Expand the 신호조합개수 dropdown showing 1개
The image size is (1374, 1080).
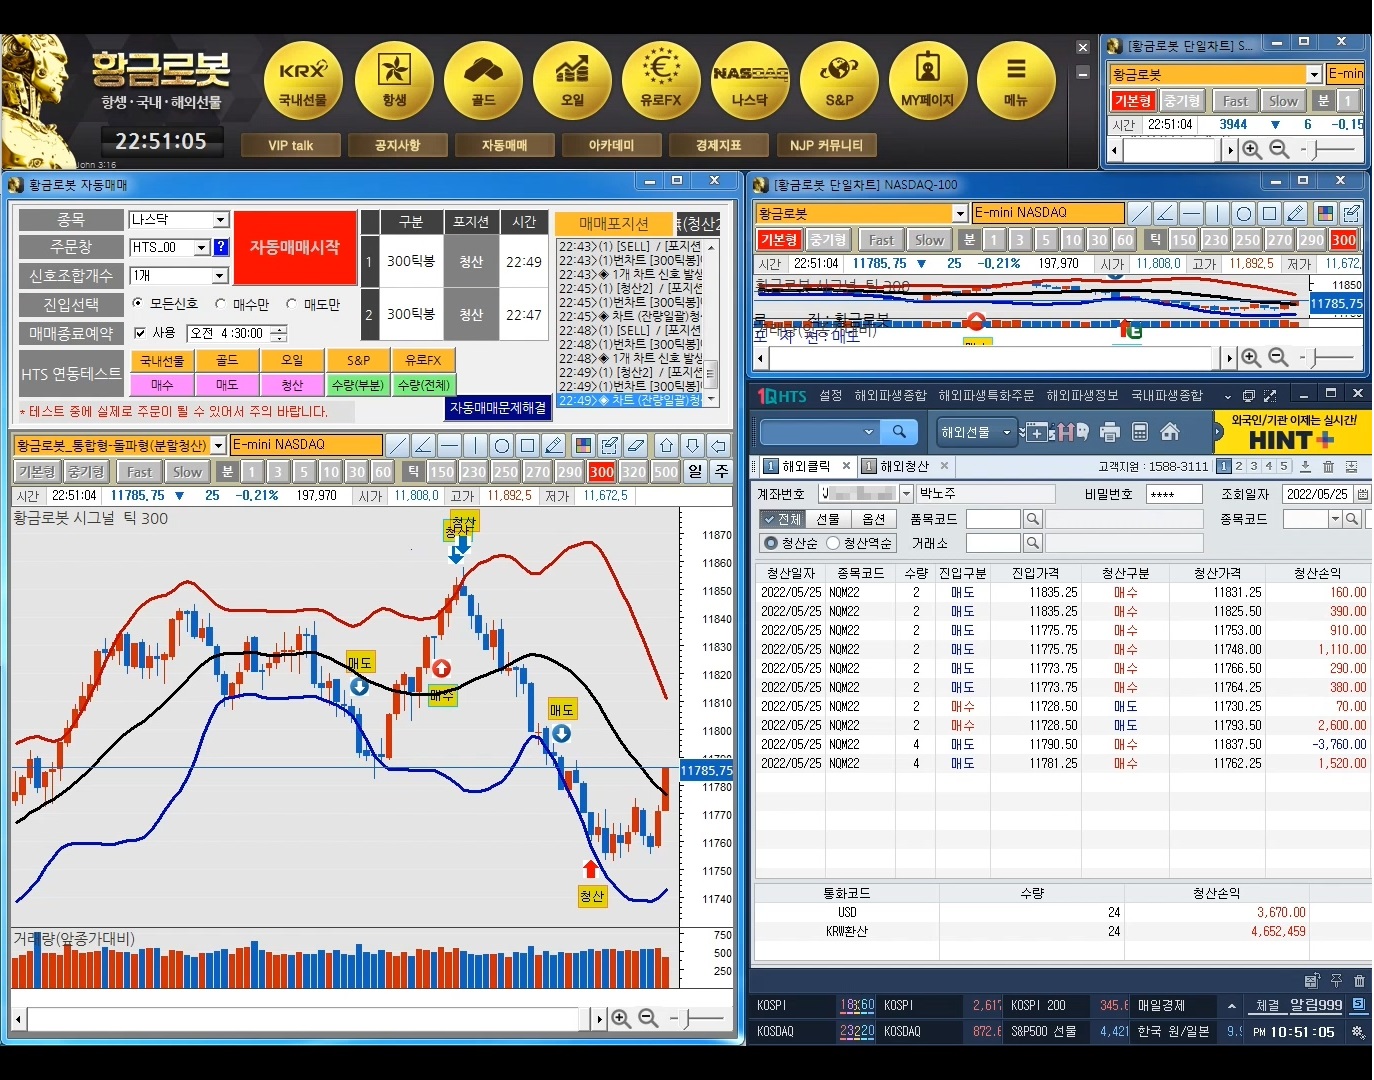coord(221,275)
